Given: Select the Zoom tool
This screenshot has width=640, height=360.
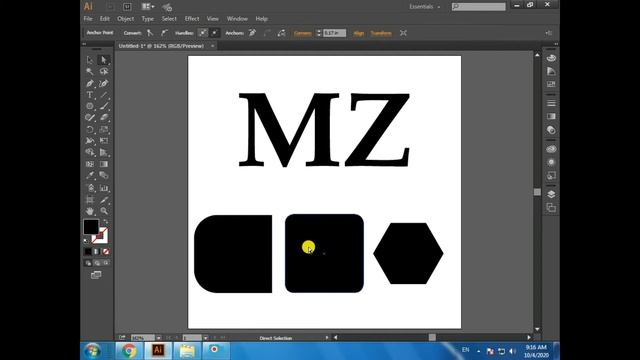Looking at the screenshot, I should click(104, 211).
